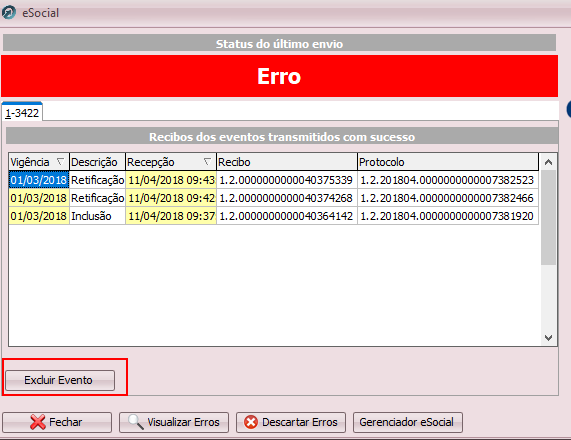The width and height of the screenshot is (571, 440).
Task: Click the eSocial app icon in title bar
Action: (x=8, y=12)
